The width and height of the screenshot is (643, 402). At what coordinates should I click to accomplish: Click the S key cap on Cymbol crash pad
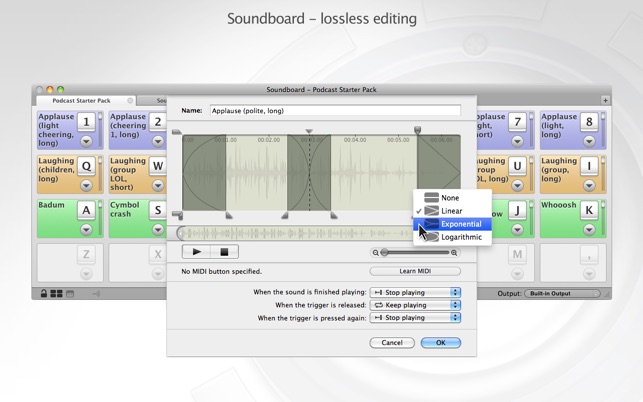158,210
